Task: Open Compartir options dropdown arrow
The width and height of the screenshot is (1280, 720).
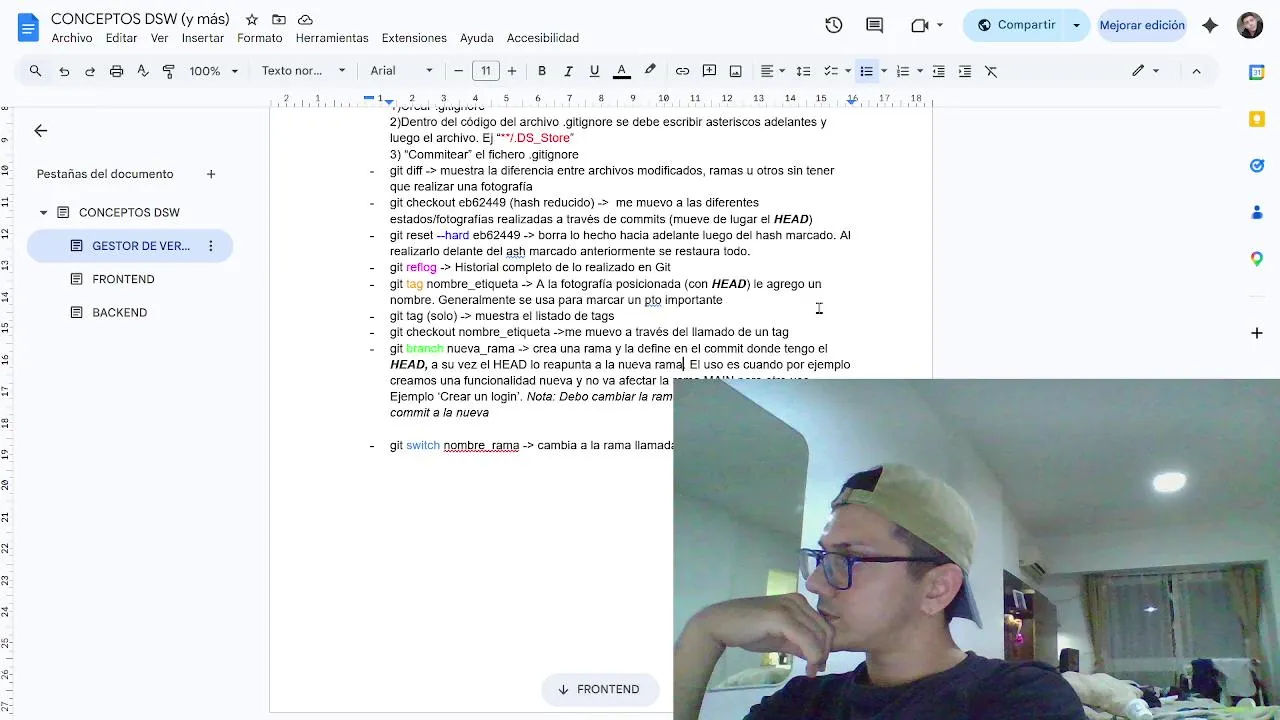Action: tap(1077, 25)
